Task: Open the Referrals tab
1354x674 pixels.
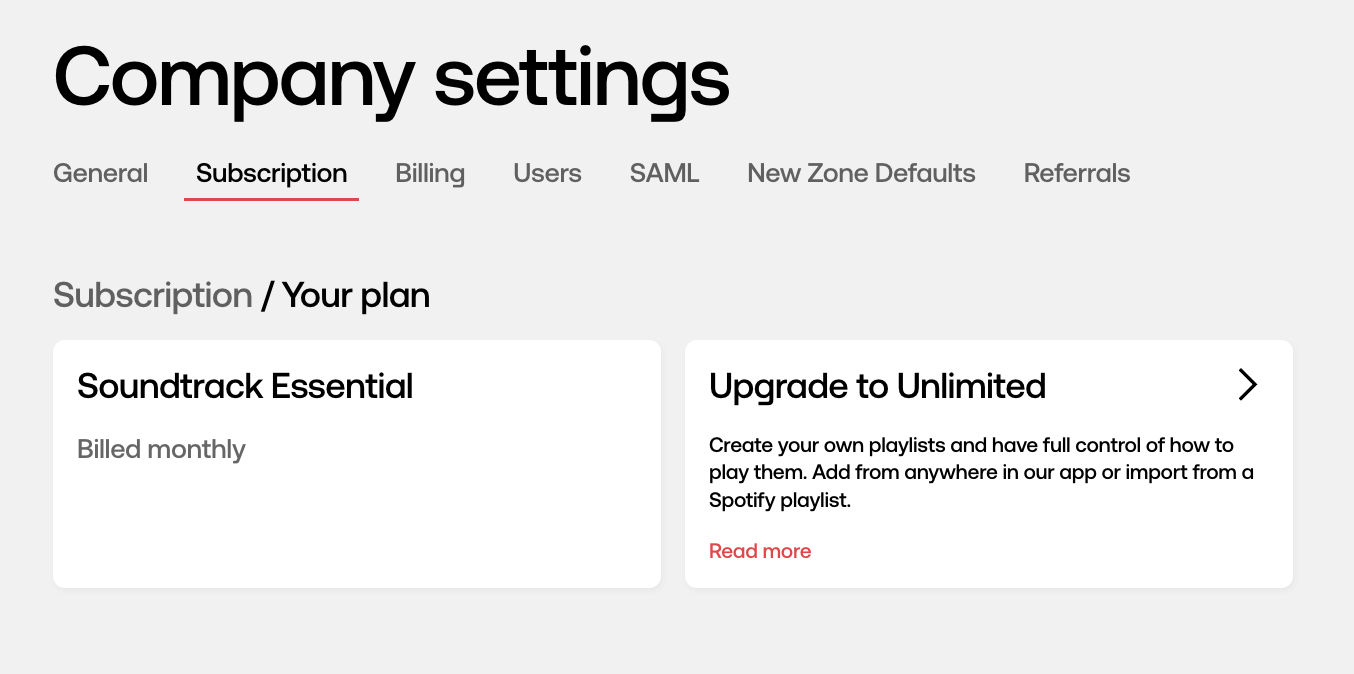Action: pos(1077,173)
